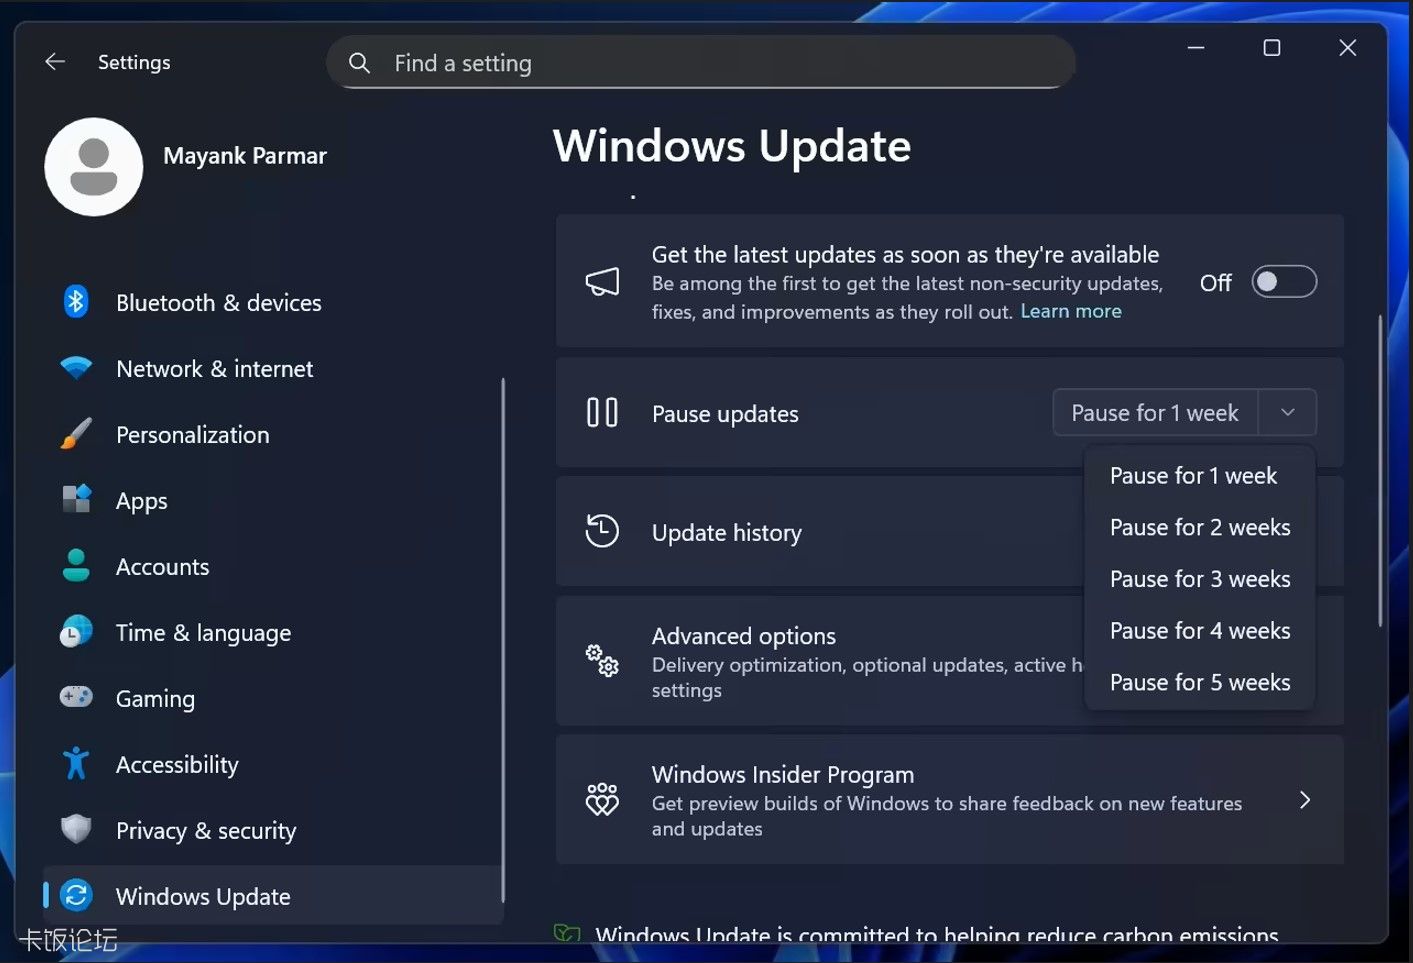Click the Update history clock icon

(602, 531)
